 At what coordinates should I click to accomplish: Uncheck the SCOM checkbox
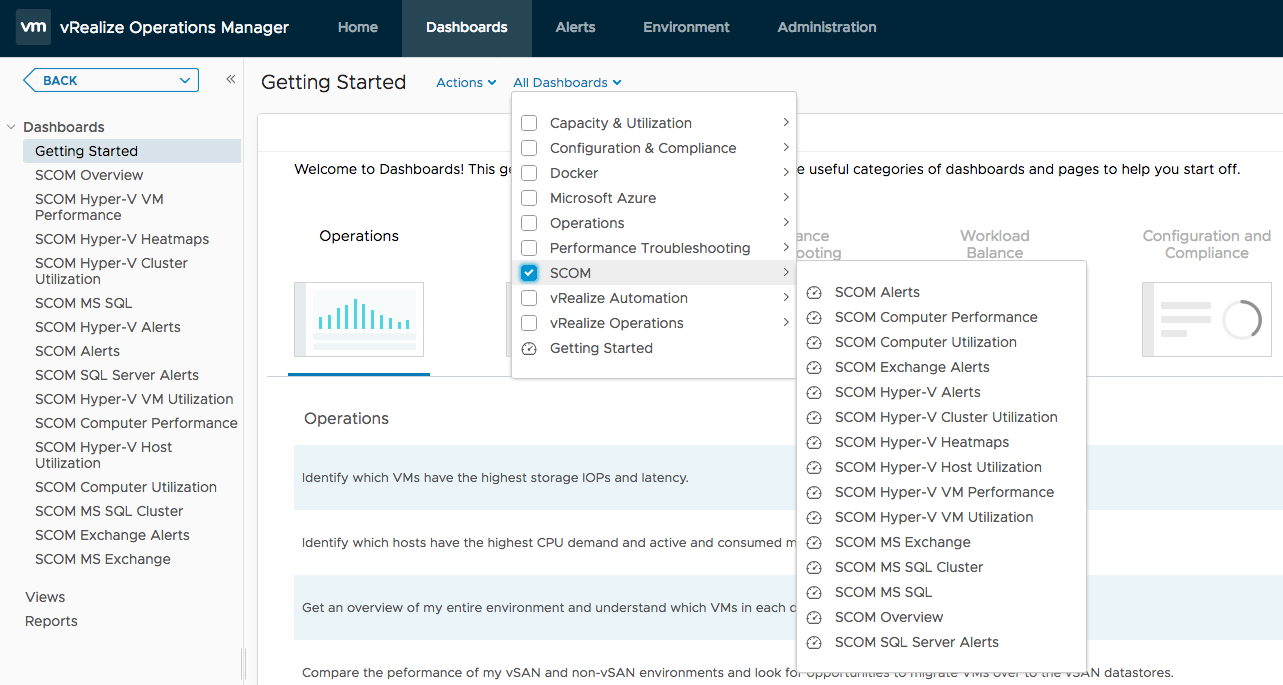(529, 273)
